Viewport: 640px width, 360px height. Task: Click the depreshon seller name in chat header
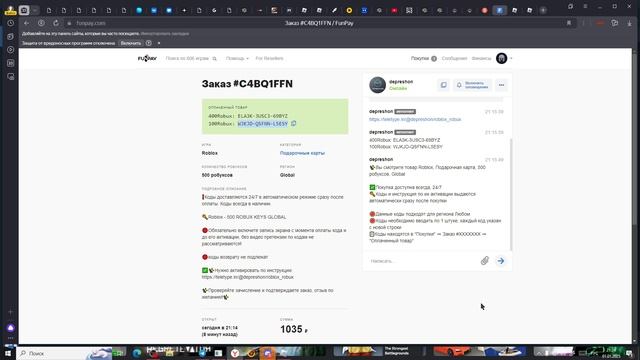(x=401, y=82)
